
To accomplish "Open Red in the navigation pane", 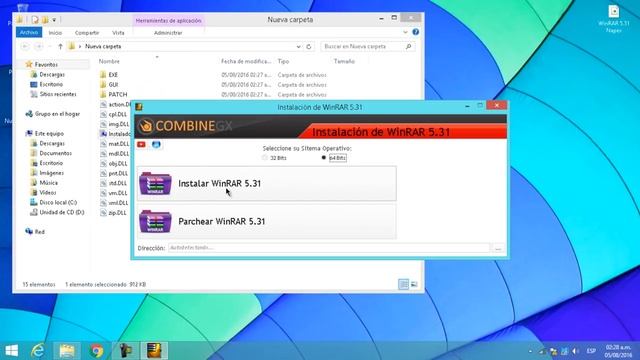I will click(x=39, y=232).
